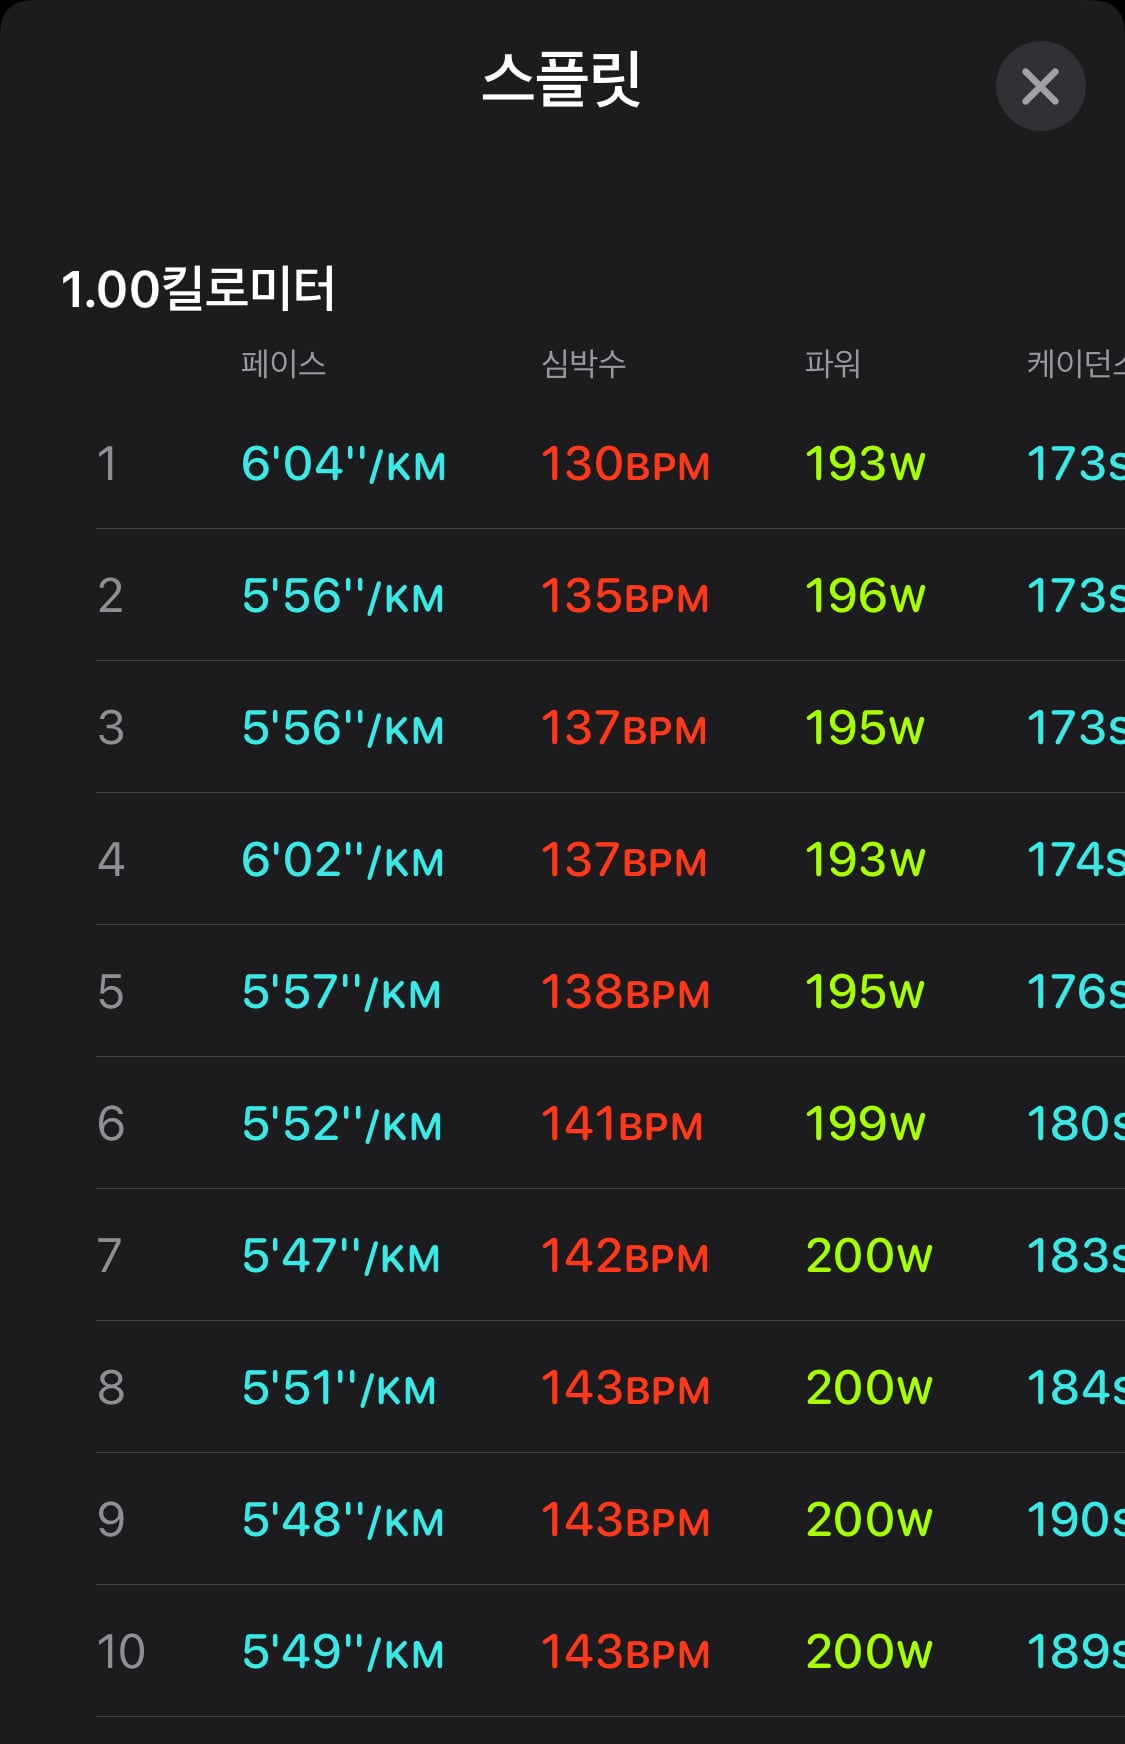Tap the 141BPM heart rate in split 6
Screen dimensions: 1125x1744
622,1124
